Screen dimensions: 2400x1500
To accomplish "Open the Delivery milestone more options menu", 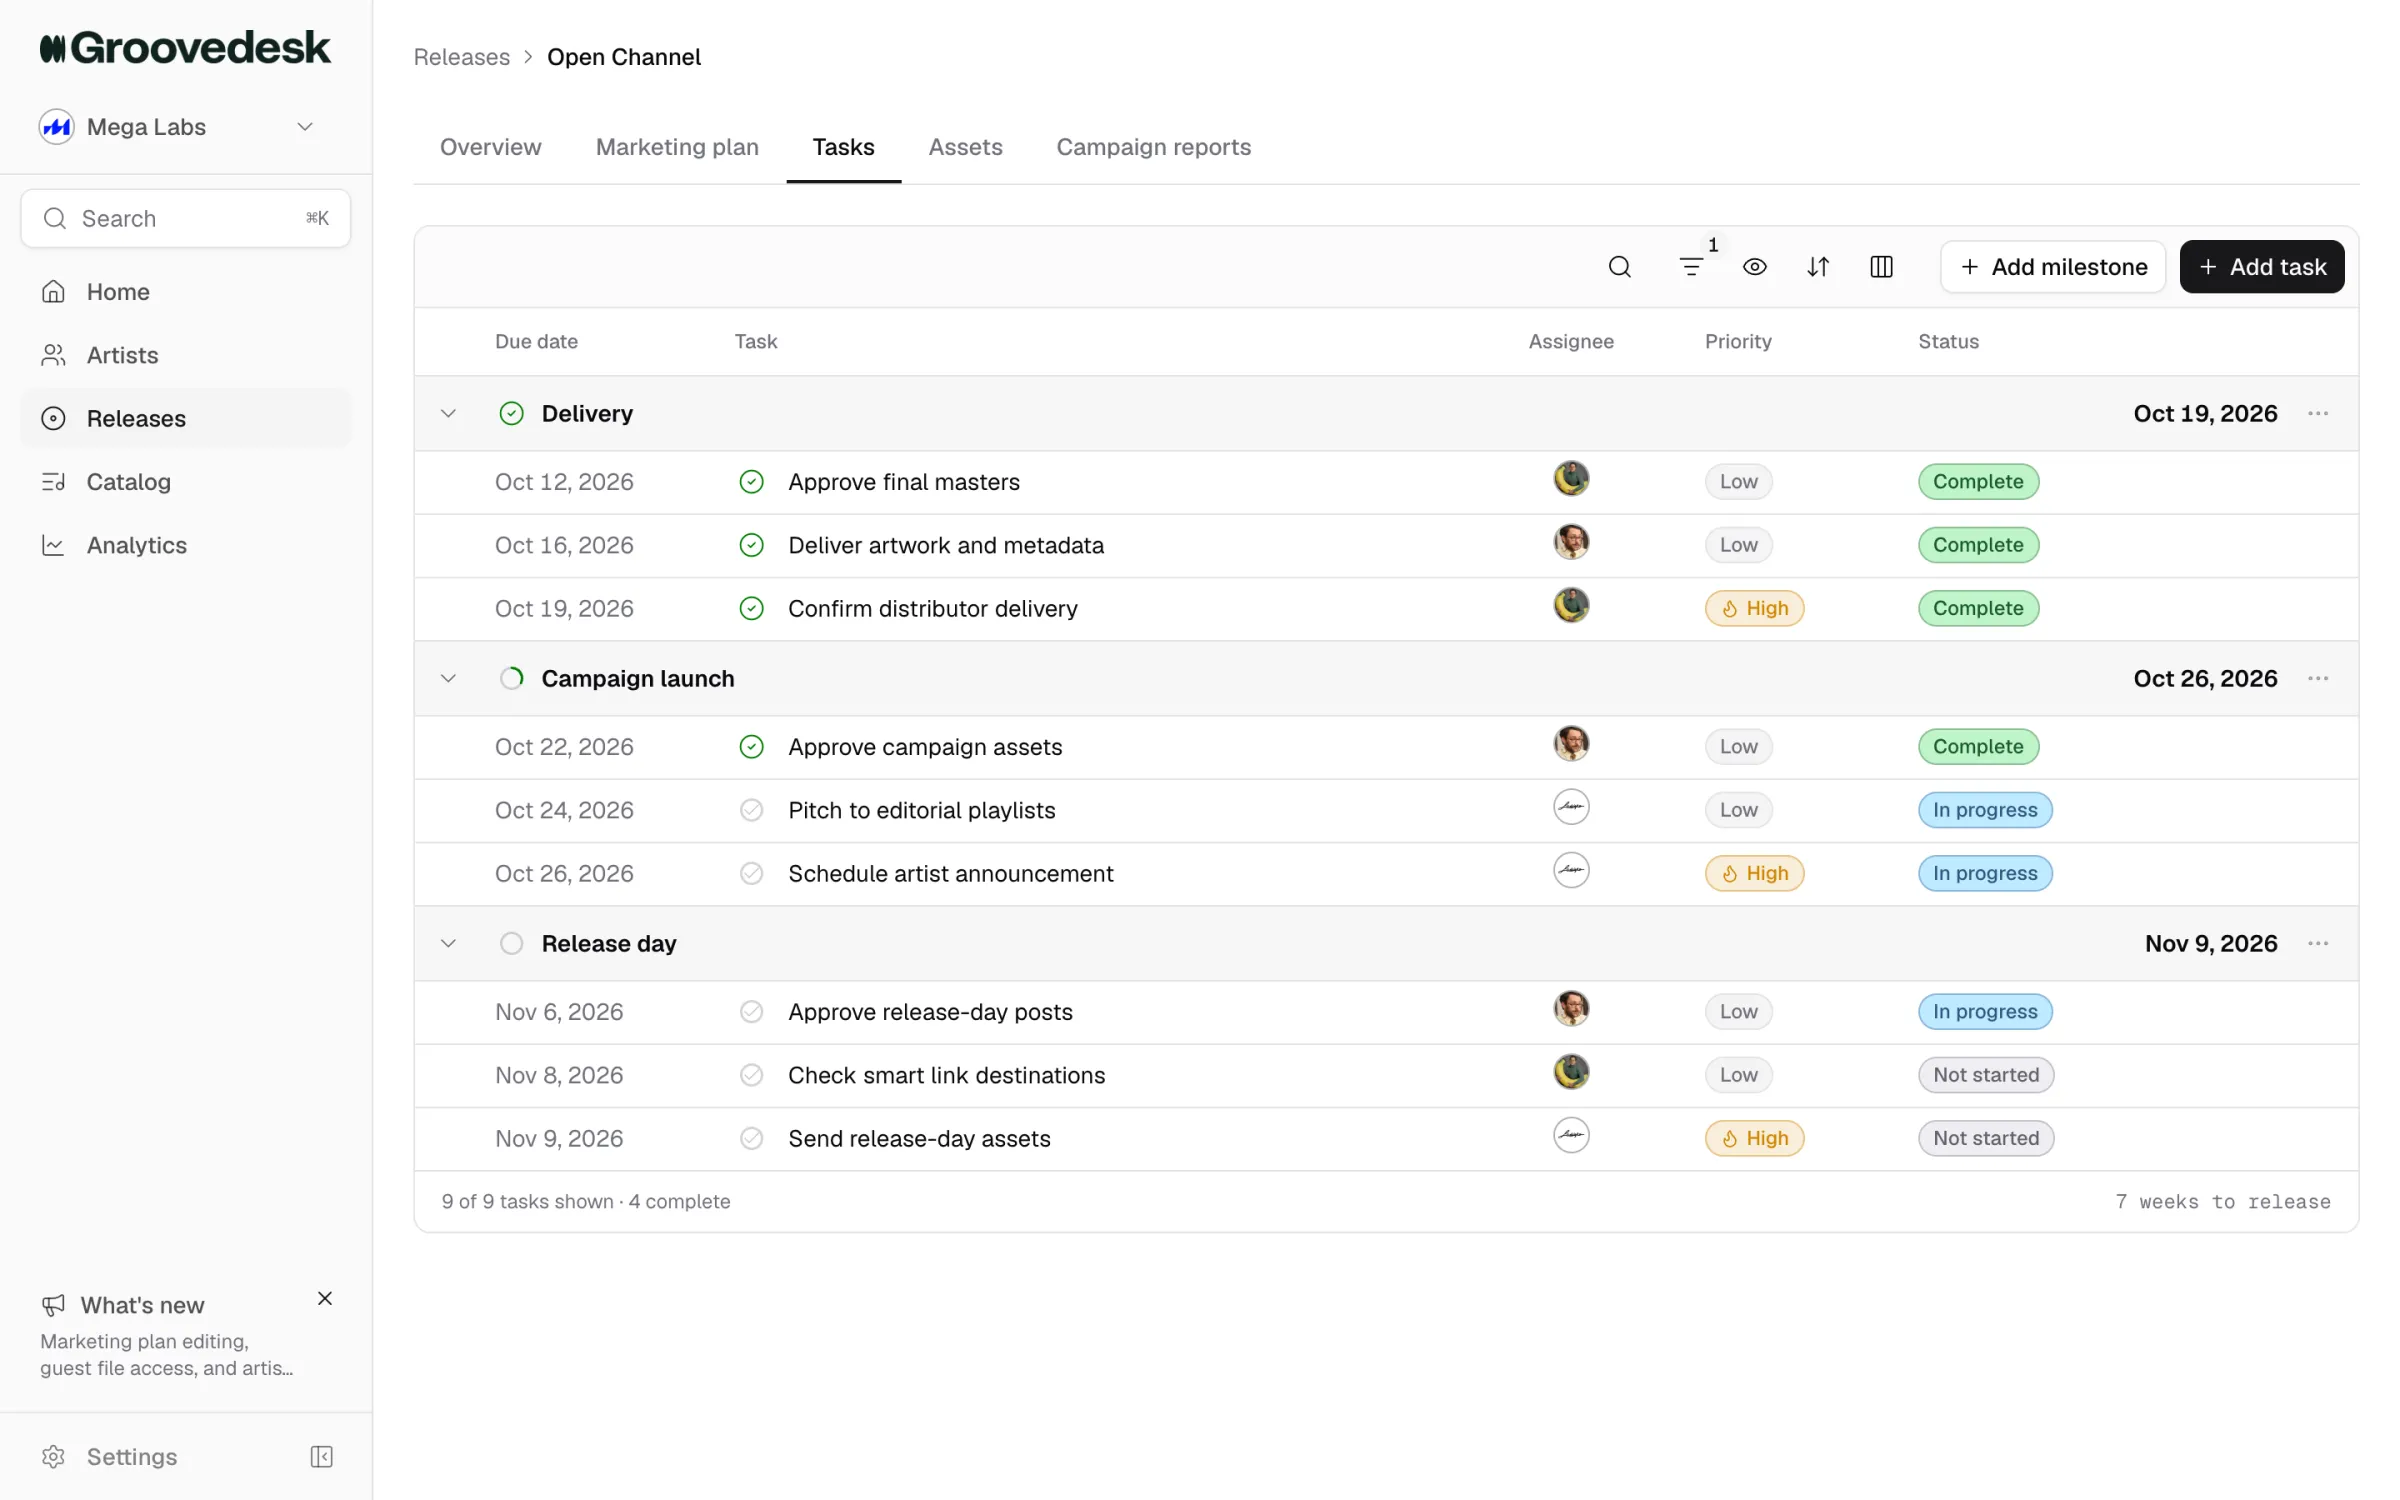I will pos(2318,413).
